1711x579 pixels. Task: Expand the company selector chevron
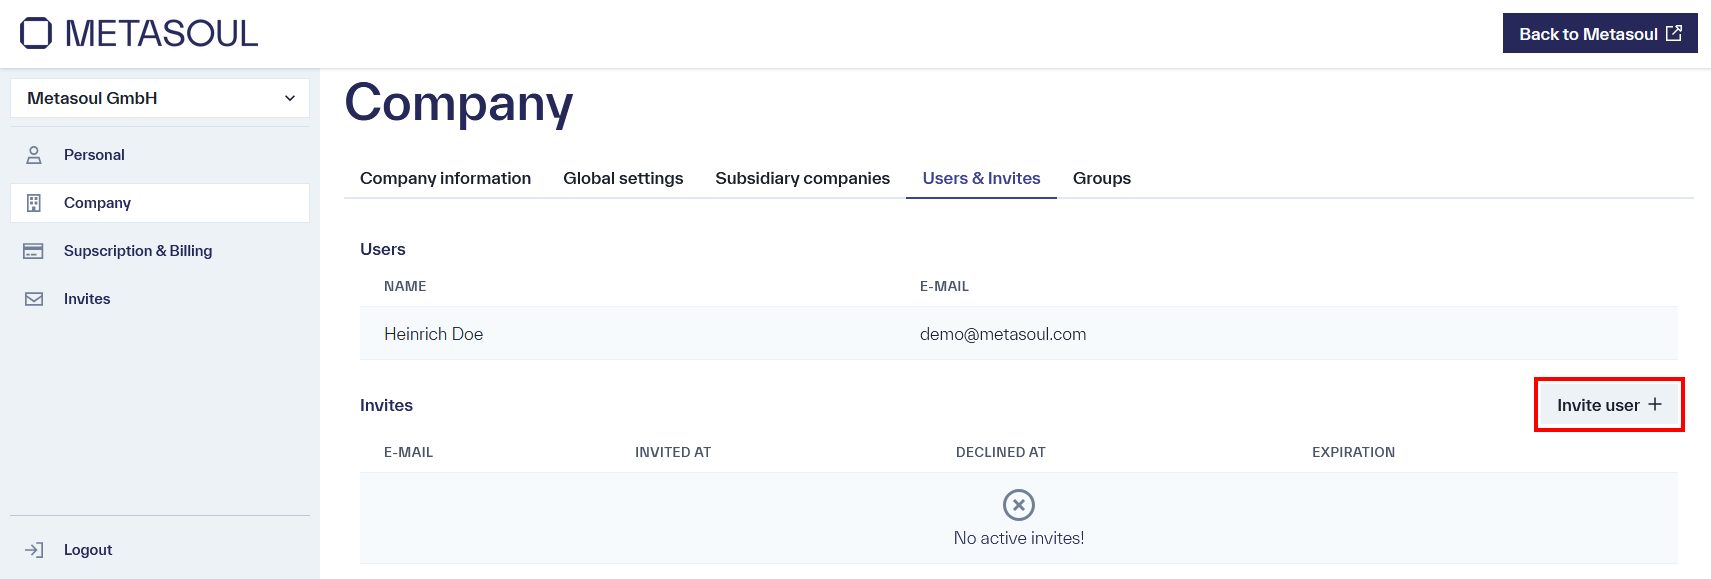[290, 98]
